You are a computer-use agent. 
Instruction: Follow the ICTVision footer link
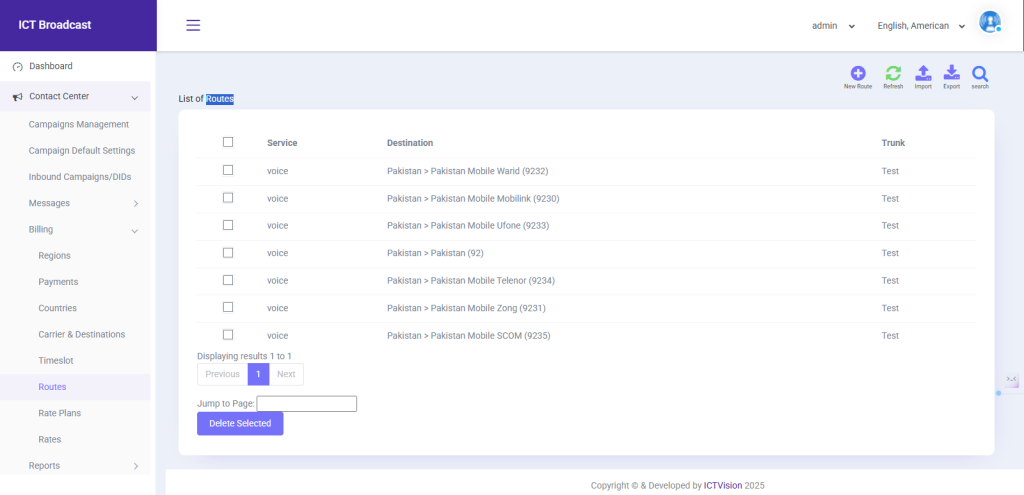(723, 485)
